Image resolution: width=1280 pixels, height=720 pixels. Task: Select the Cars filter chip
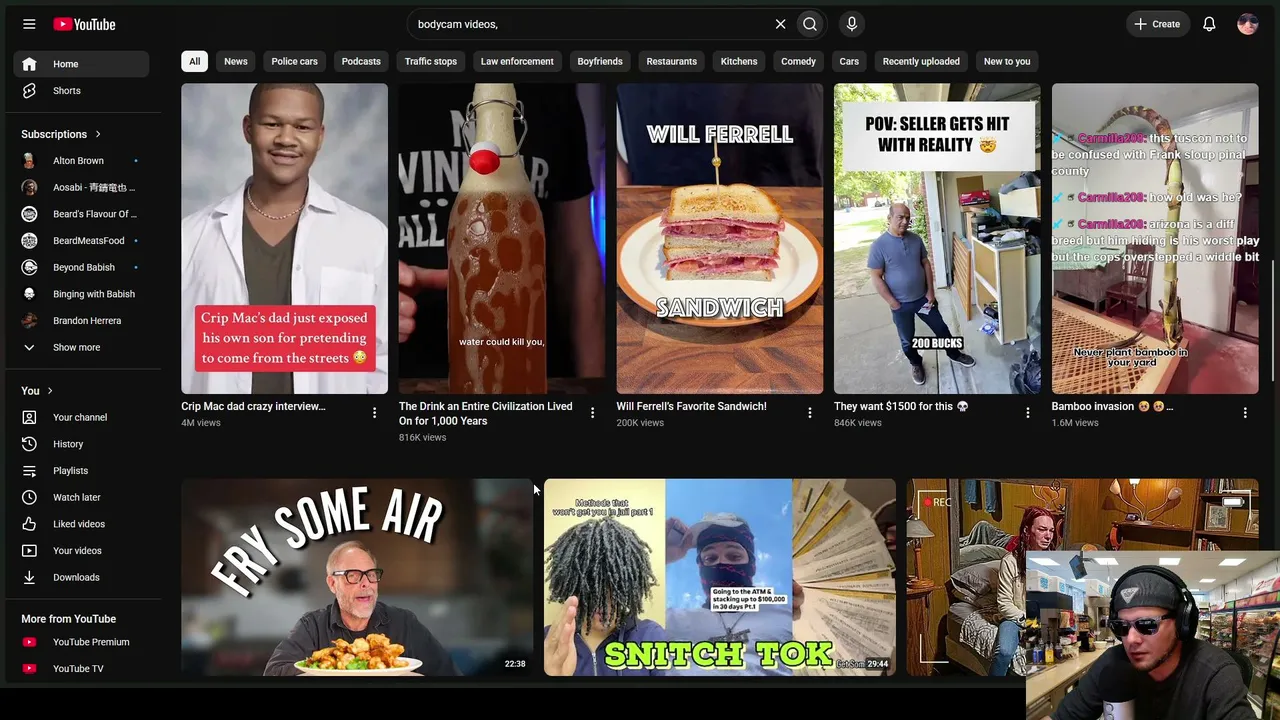tap(849, 61)
